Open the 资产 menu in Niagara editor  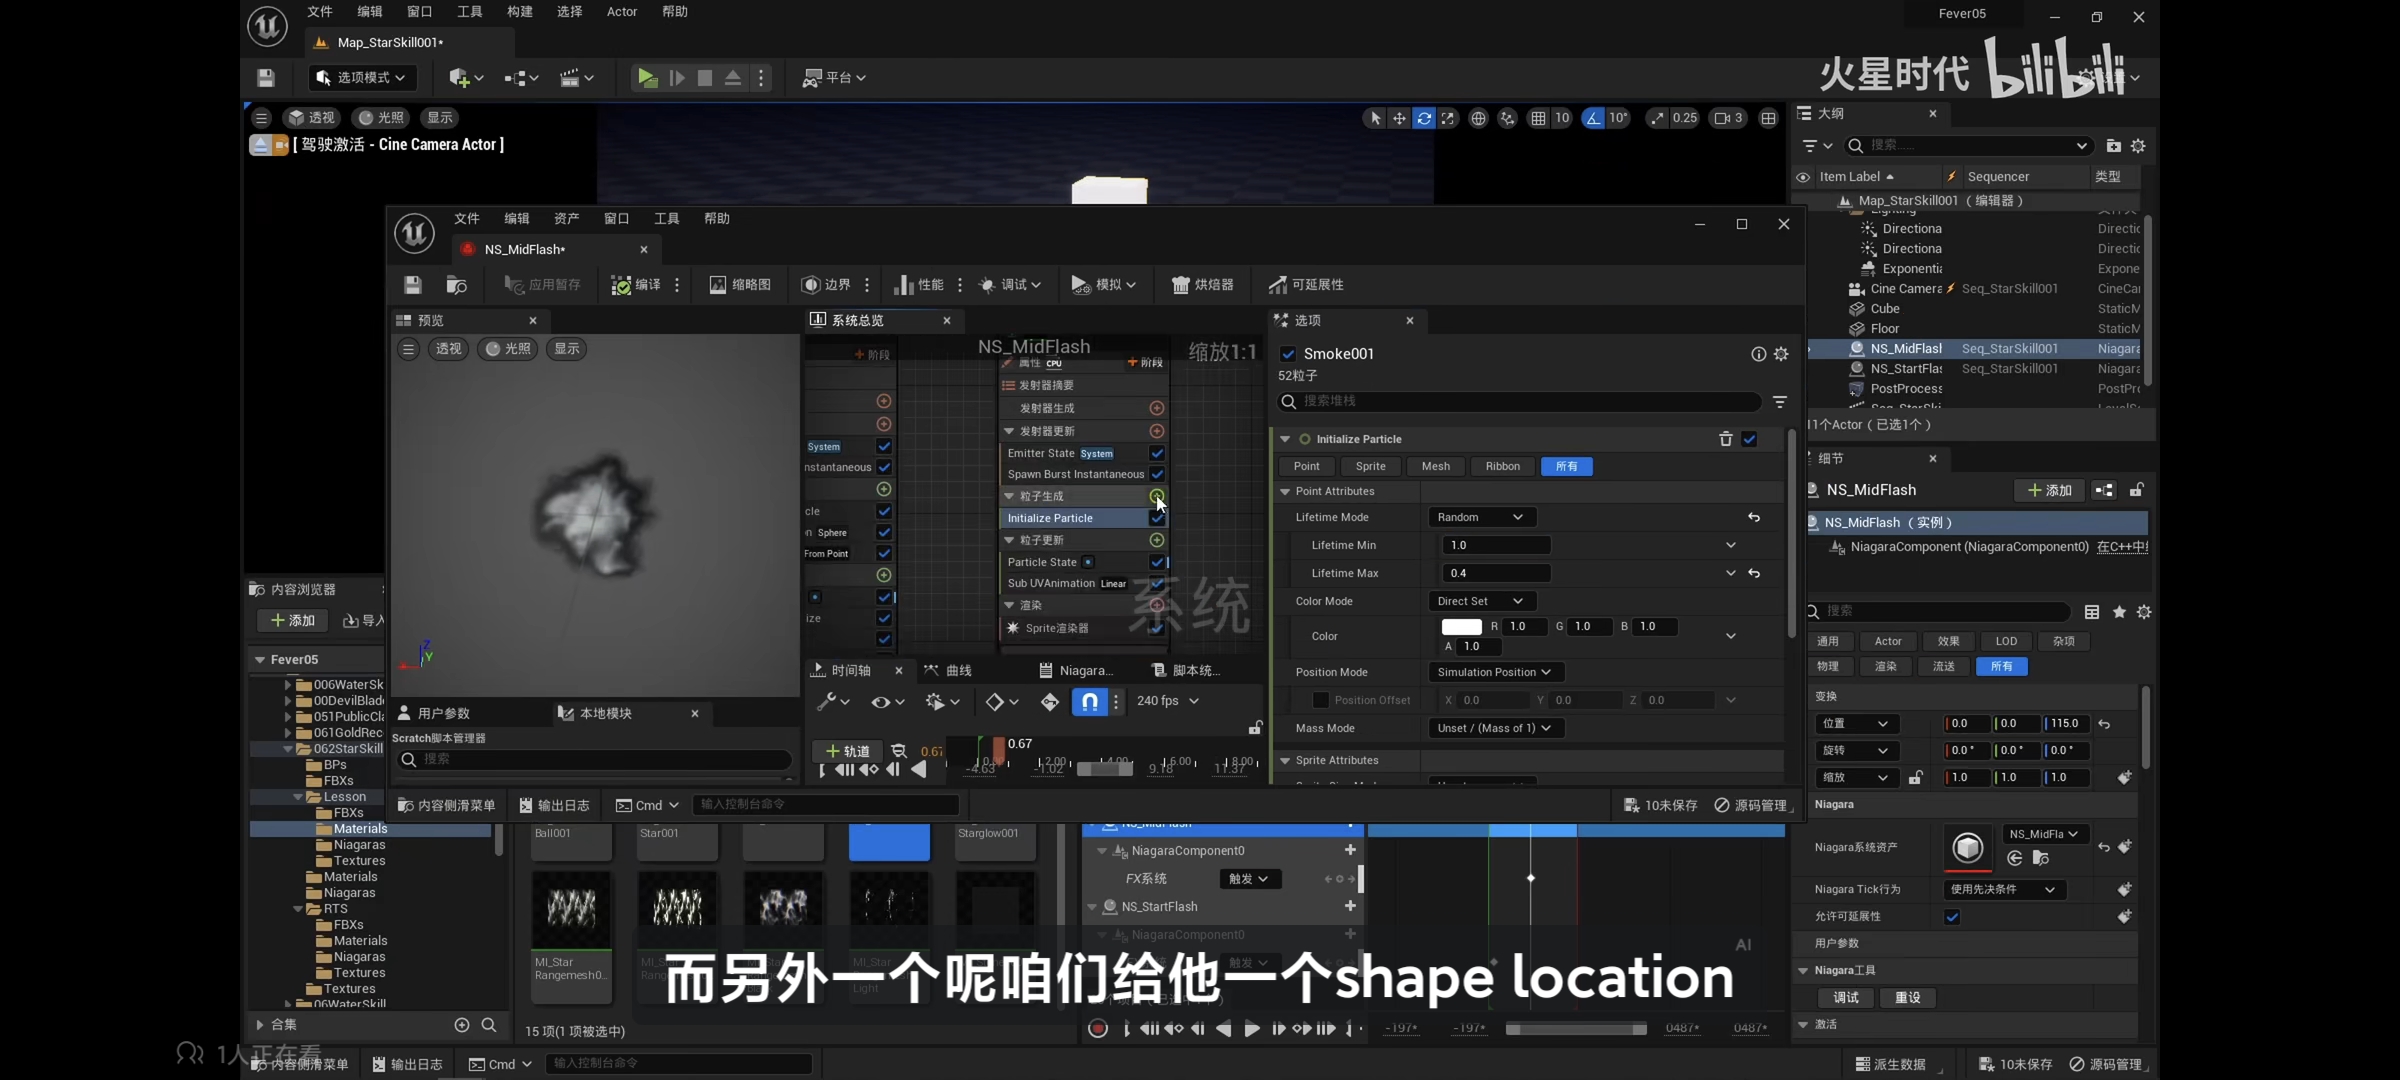566,218
